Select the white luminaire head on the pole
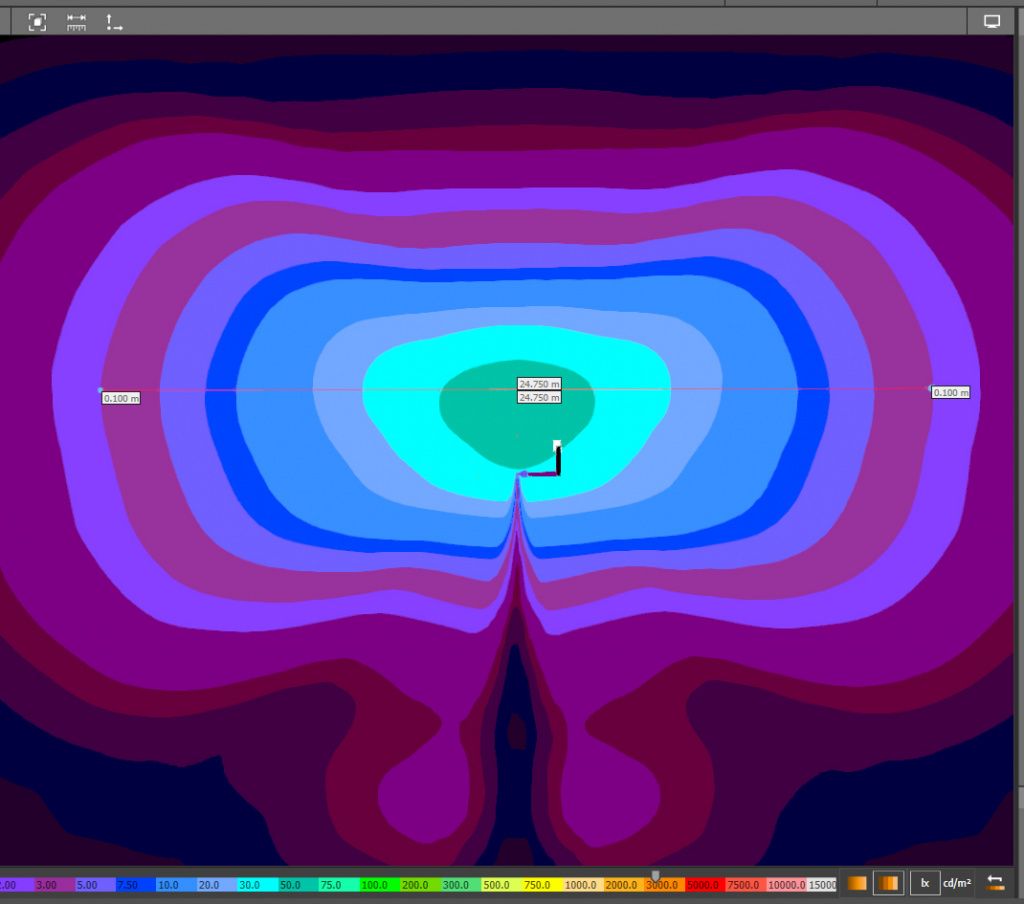Image resolution: width=1024 pixels, height=904 pixels. click(557, 445)
